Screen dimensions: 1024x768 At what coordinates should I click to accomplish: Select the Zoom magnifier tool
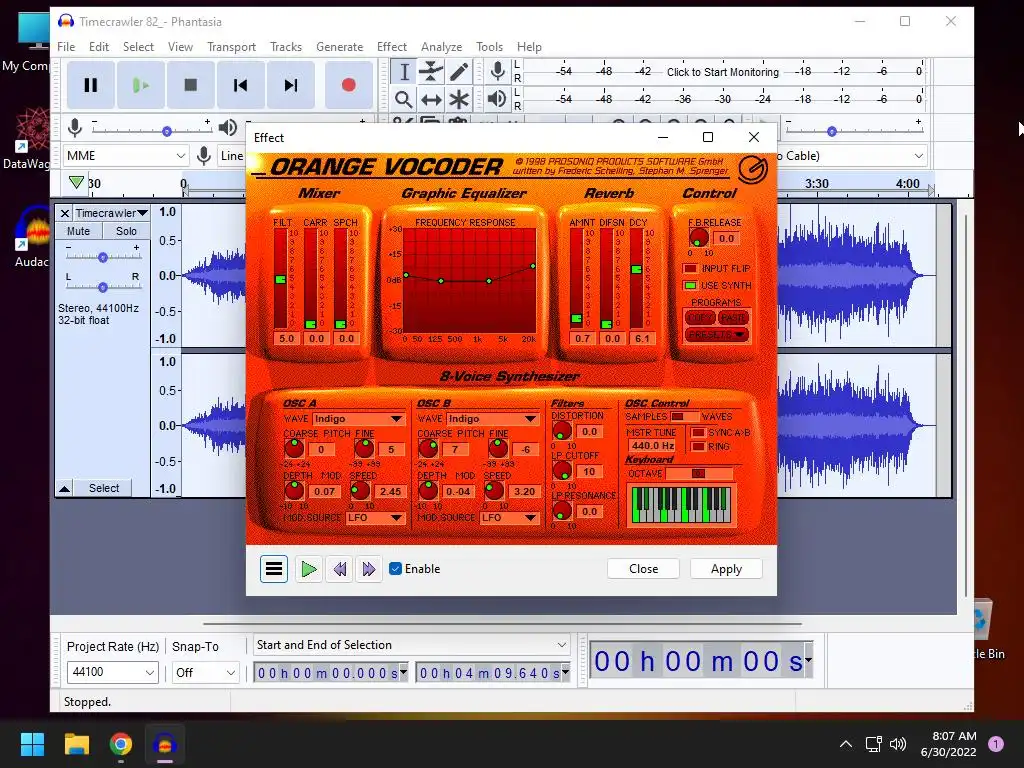pos(404,99)
